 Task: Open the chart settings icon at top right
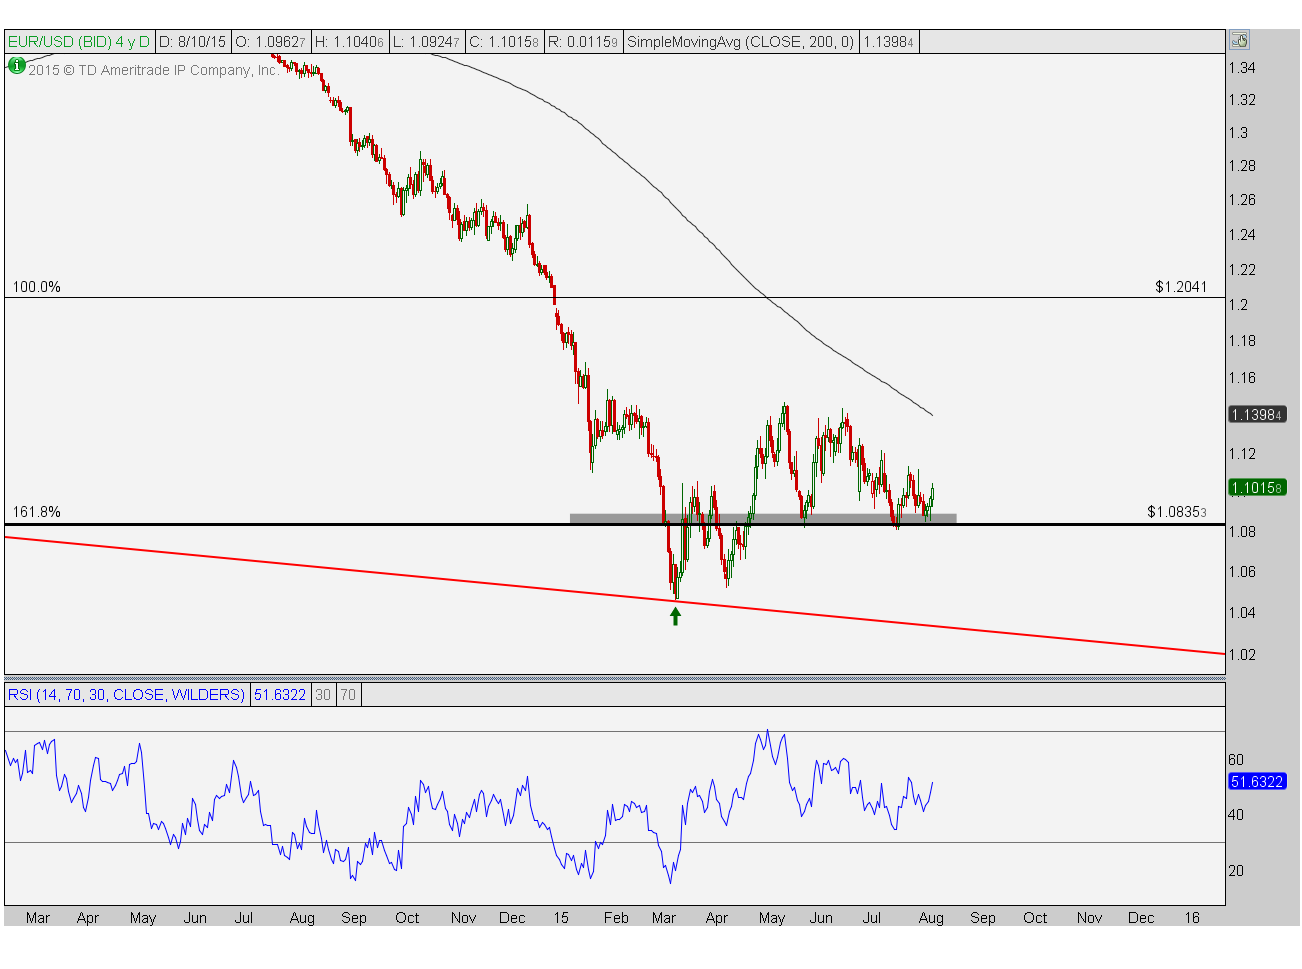1240,41
